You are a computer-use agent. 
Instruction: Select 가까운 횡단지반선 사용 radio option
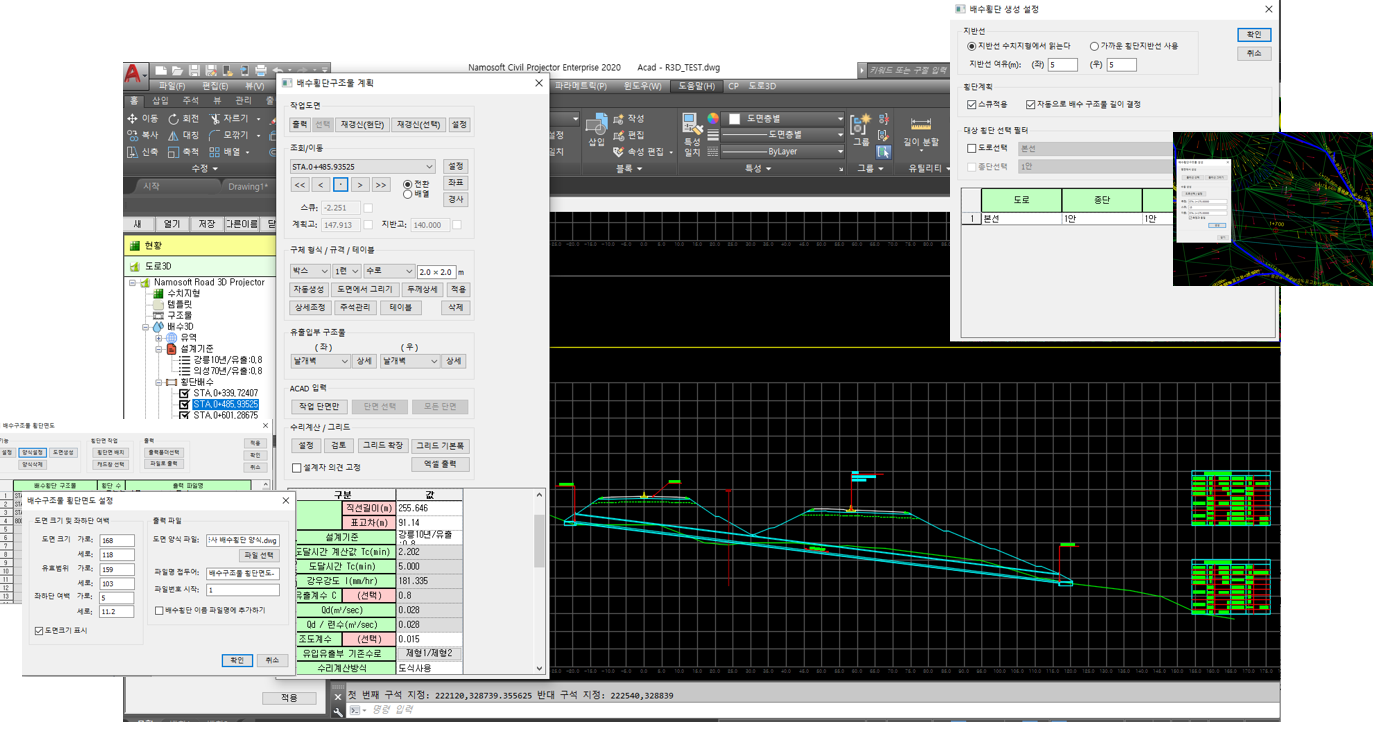(1095, 46)
